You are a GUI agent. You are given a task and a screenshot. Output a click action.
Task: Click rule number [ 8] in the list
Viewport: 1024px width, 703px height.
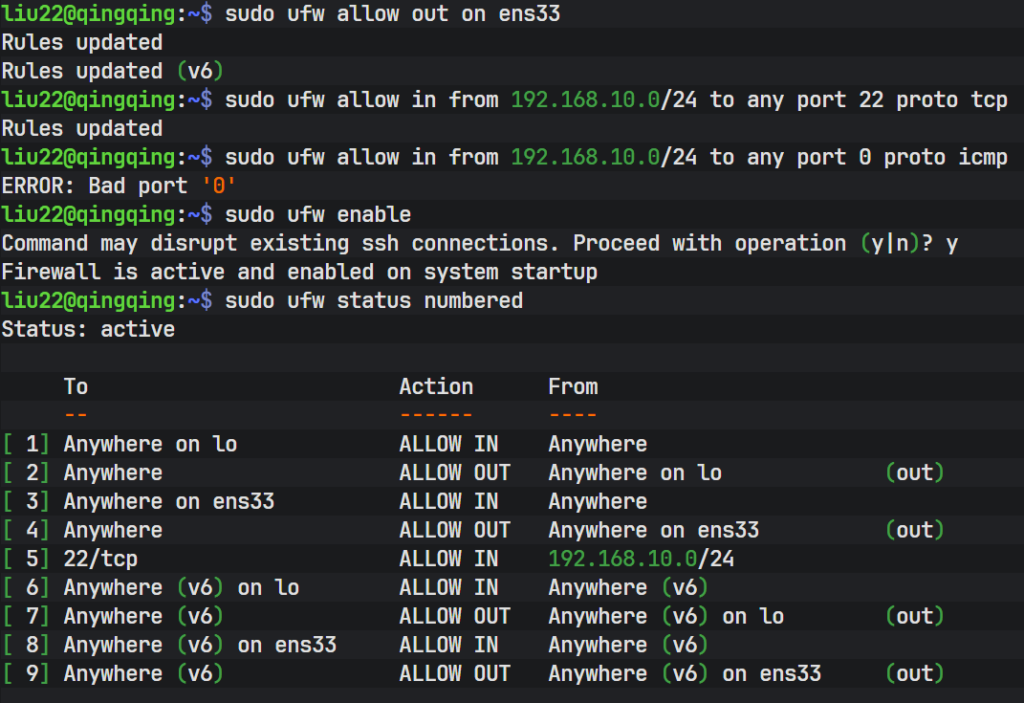(26, 645)
